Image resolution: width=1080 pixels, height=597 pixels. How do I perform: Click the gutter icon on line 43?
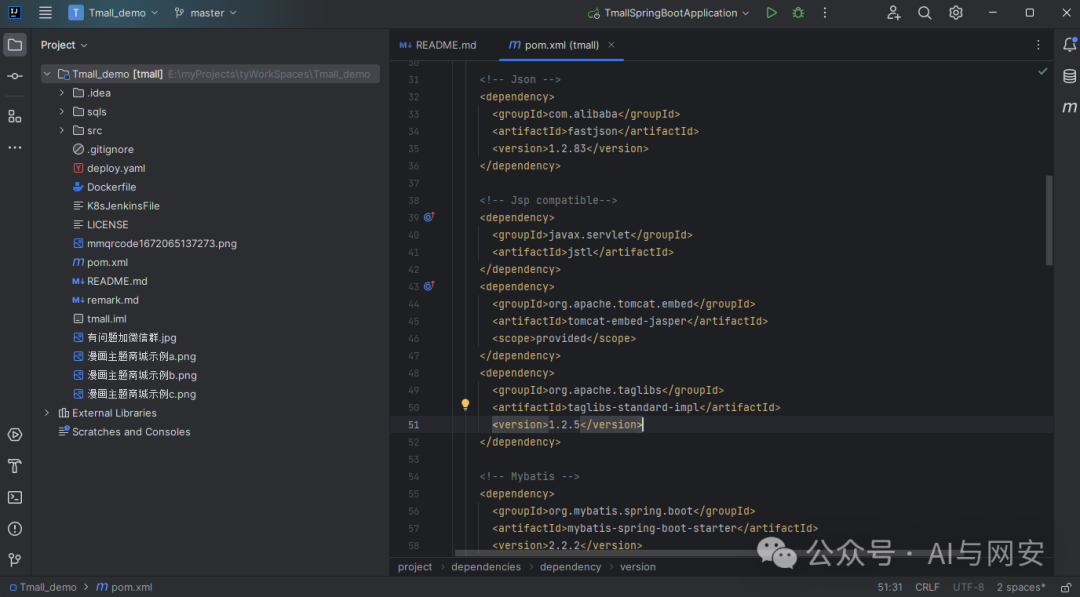pos(428,286)
